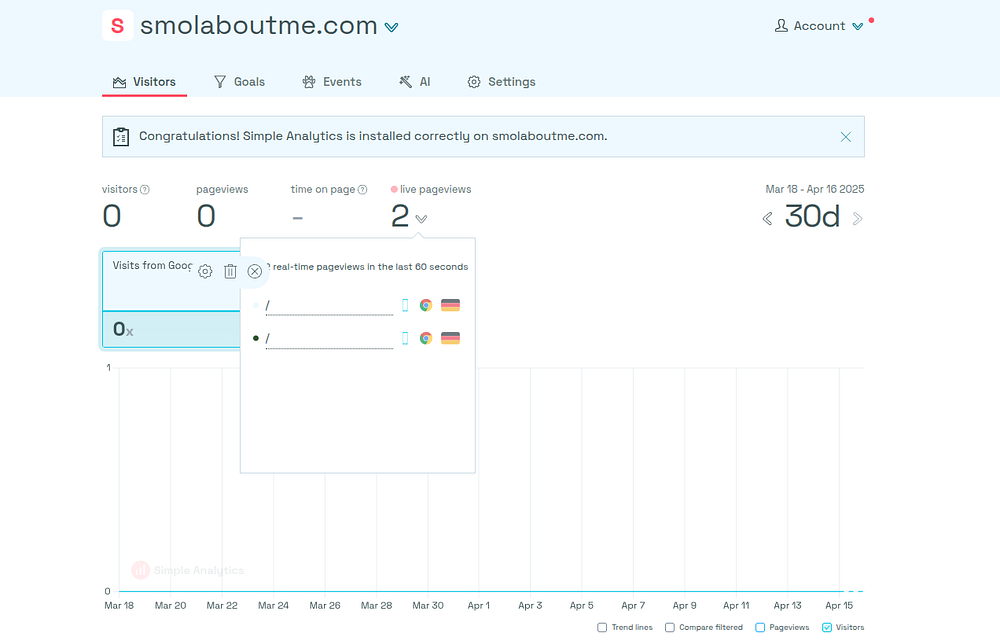Open the 30d date range picker
Screen dimensions: 1000x641
(x=812, y=216)
